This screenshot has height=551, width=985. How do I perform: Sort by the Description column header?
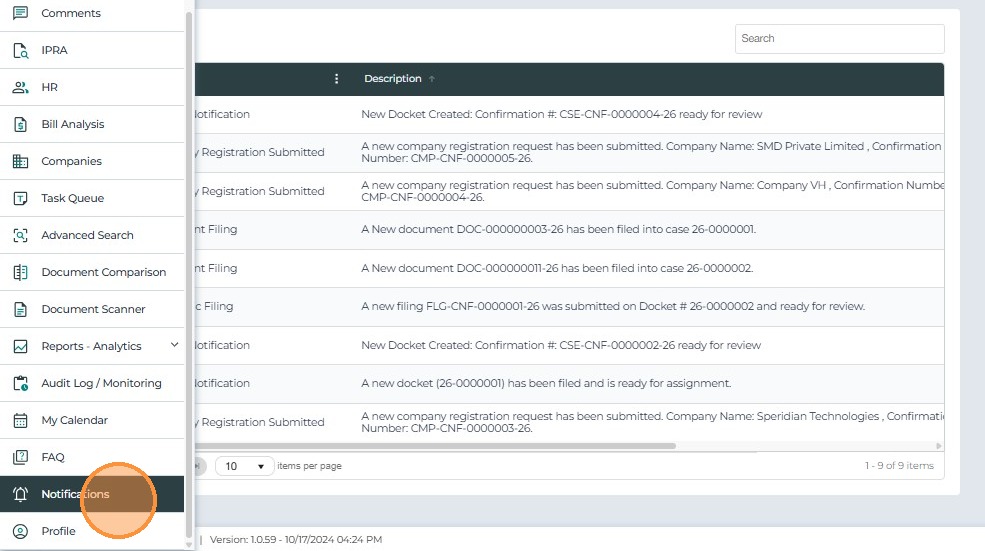pyautogui.click(x=393, y=79)
